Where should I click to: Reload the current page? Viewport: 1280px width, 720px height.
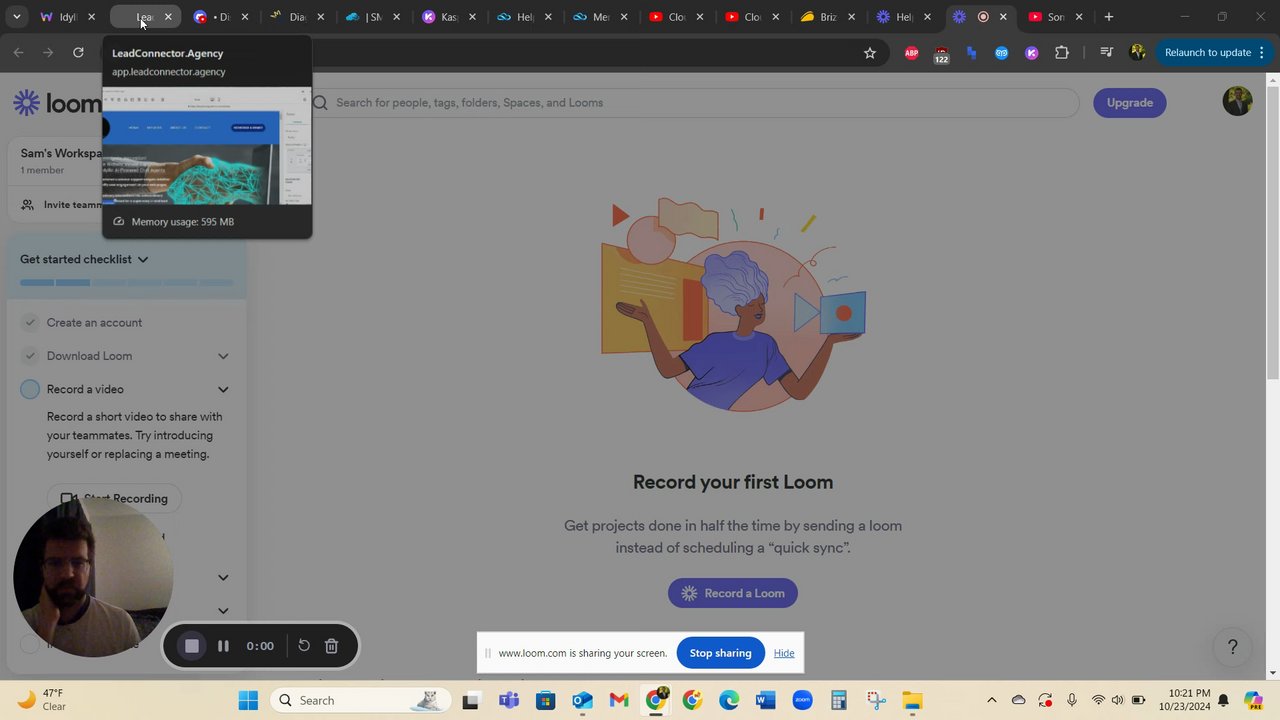point(78,53)
